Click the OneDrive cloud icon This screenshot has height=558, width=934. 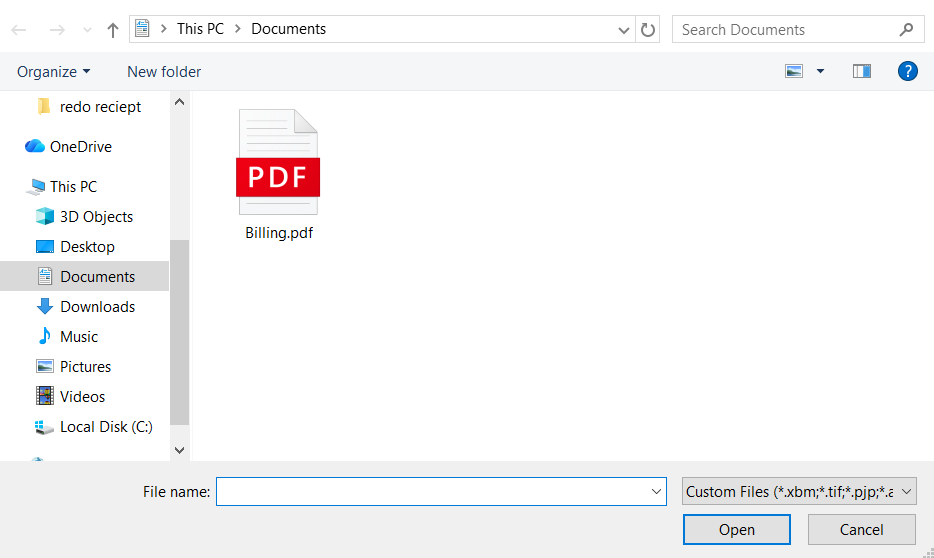point(35,146)
